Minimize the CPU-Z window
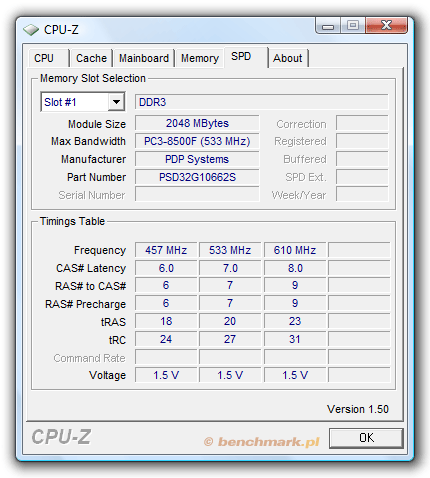430x478 pixels. [328, 25]
